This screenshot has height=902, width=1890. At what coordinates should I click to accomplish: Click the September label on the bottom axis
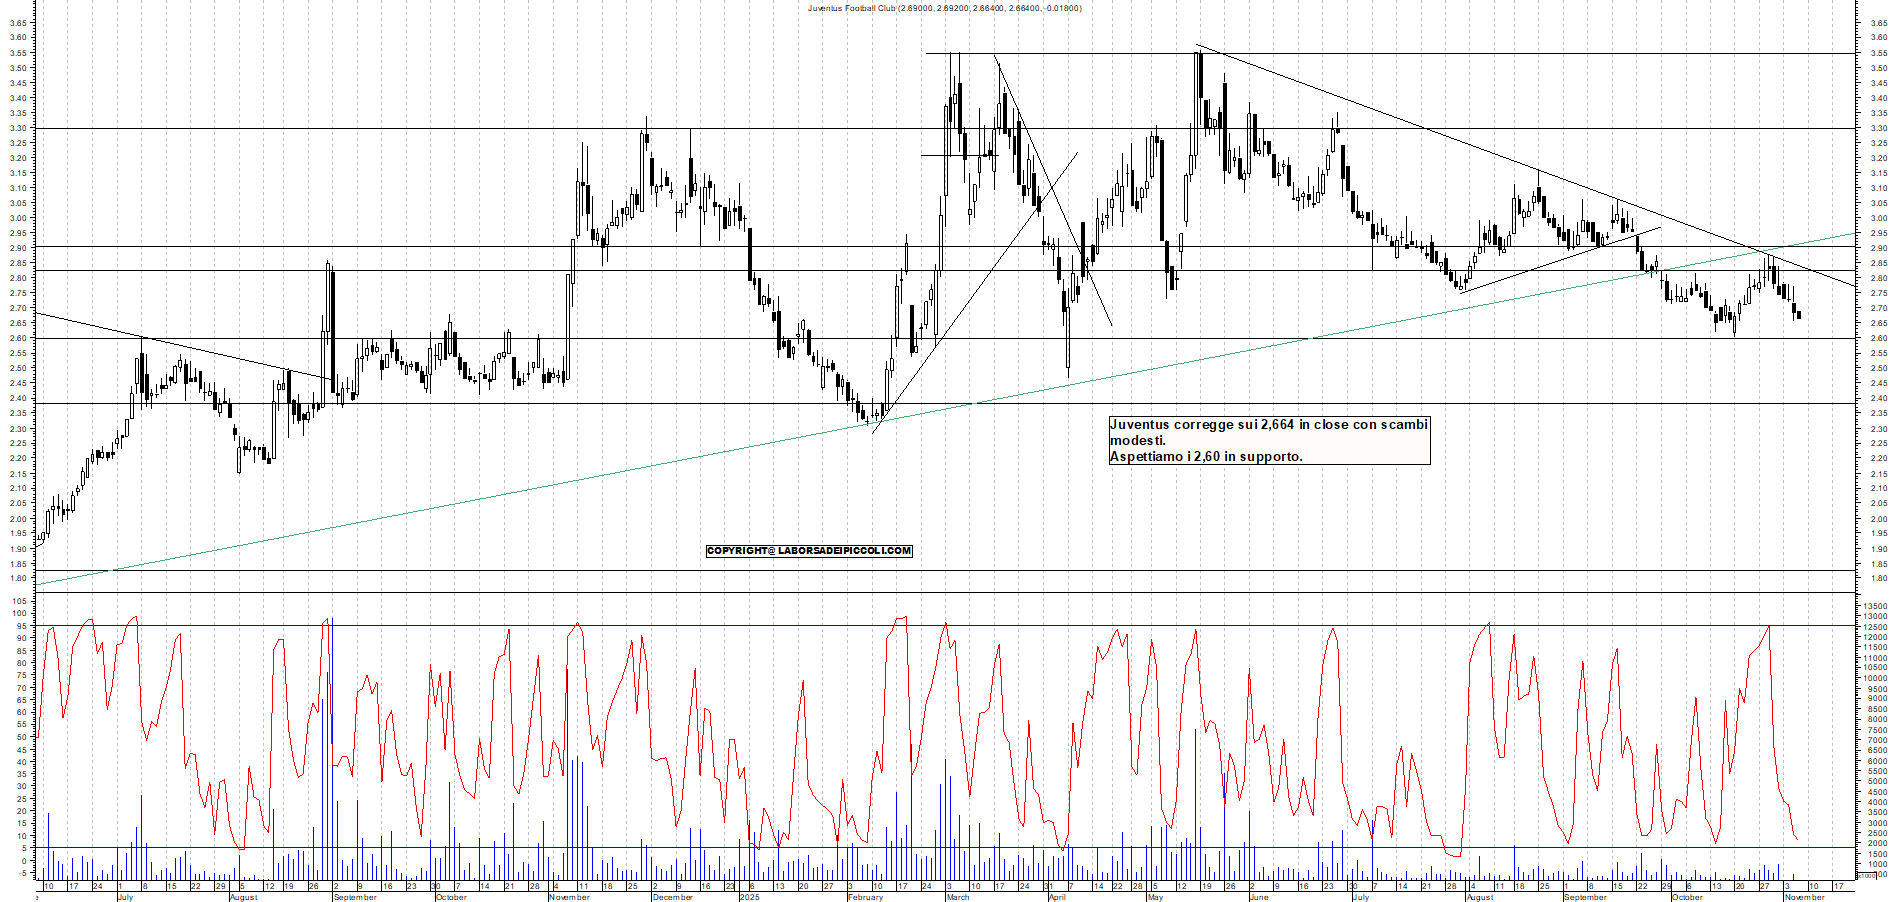(x=358, y=898)
